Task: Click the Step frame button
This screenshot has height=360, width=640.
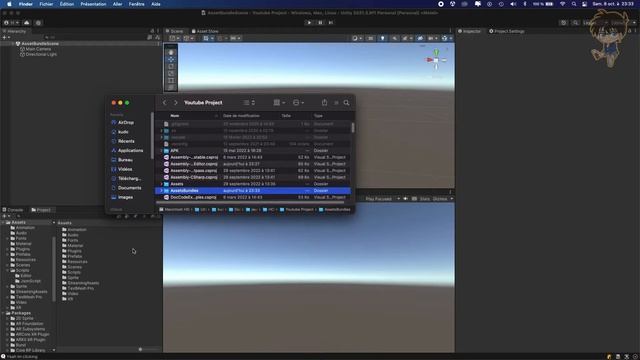Action: [331, 22]
